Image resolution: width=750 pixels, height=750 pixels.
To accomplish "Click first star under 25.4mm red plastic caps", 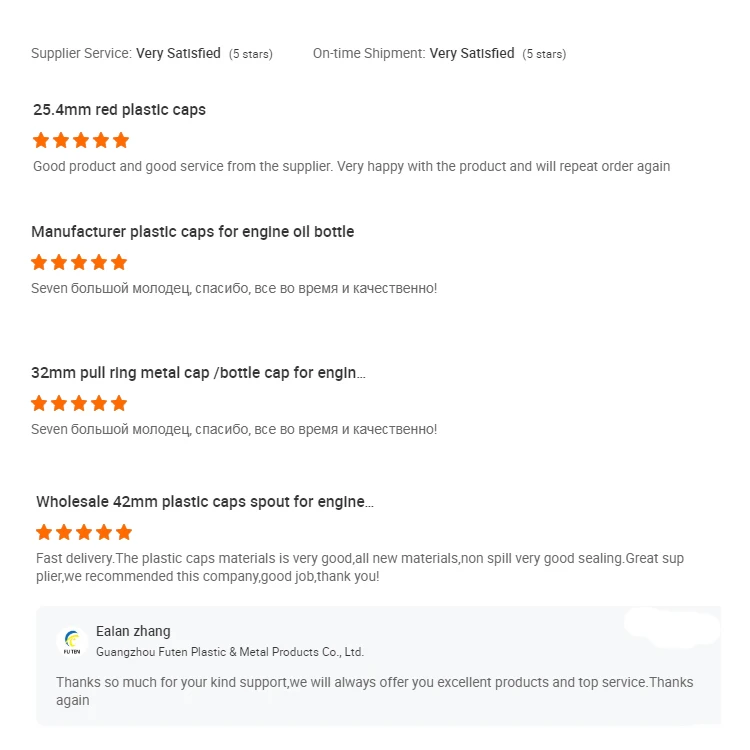I will pos(41,140).
